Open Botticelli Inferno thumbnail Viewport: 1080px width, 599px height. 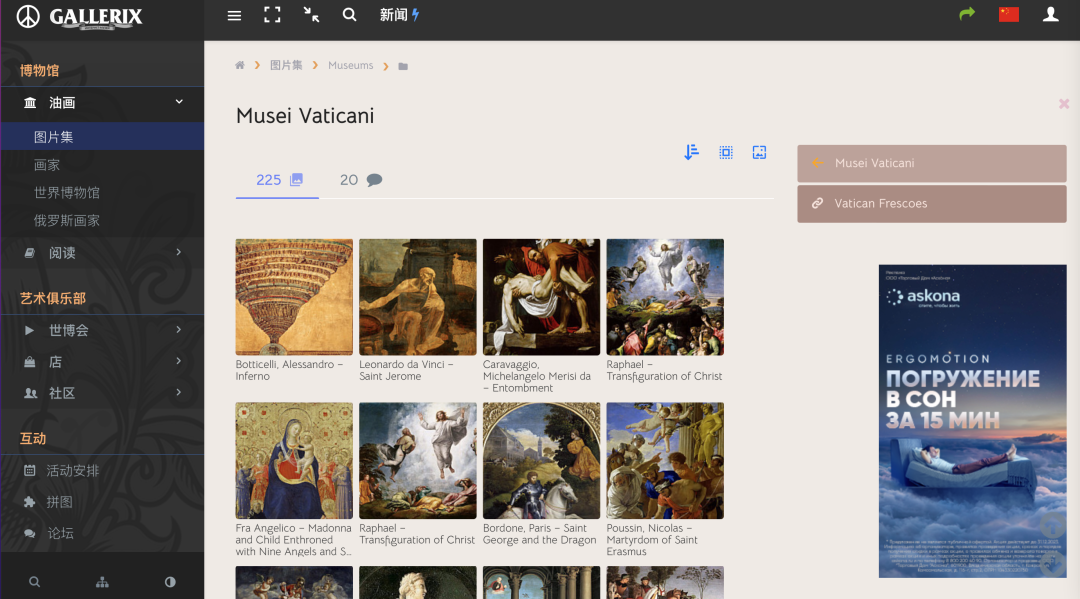point(294,297)
